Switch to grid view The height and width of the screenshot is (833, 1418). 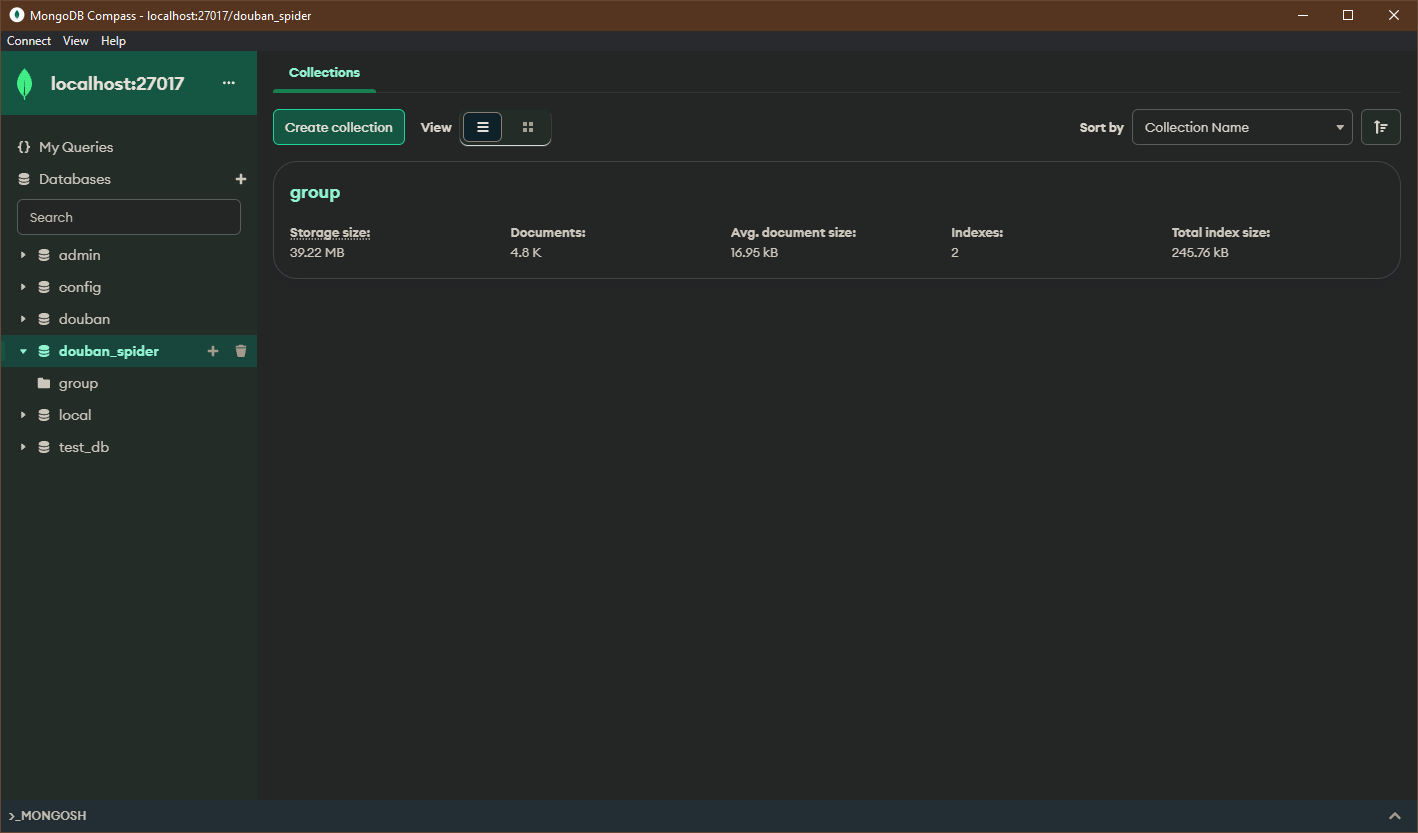click(528, 127)
